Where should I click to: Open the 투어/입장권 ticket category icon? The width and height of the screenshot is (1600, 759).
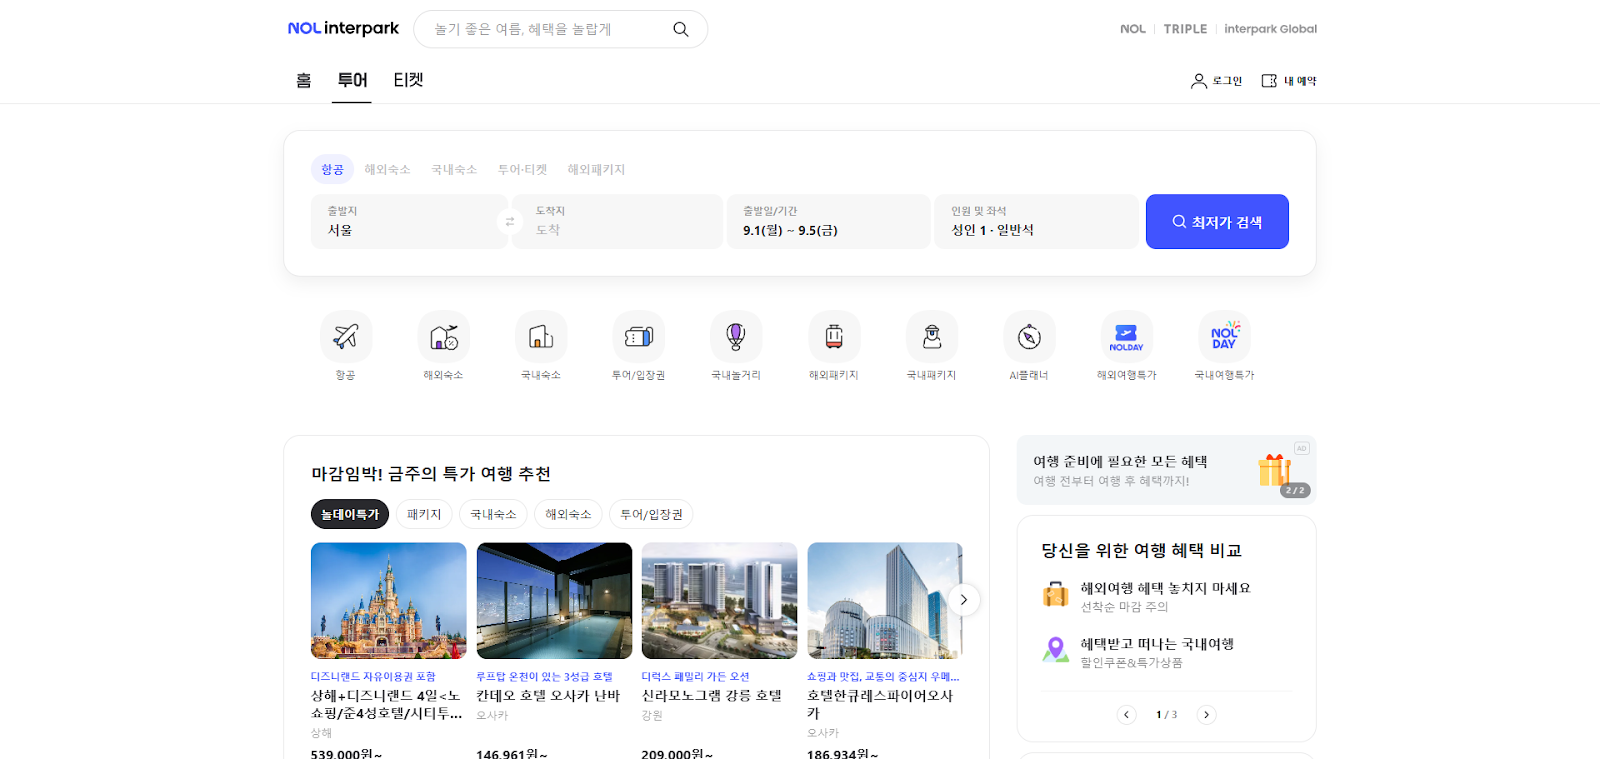click(639, 337)
